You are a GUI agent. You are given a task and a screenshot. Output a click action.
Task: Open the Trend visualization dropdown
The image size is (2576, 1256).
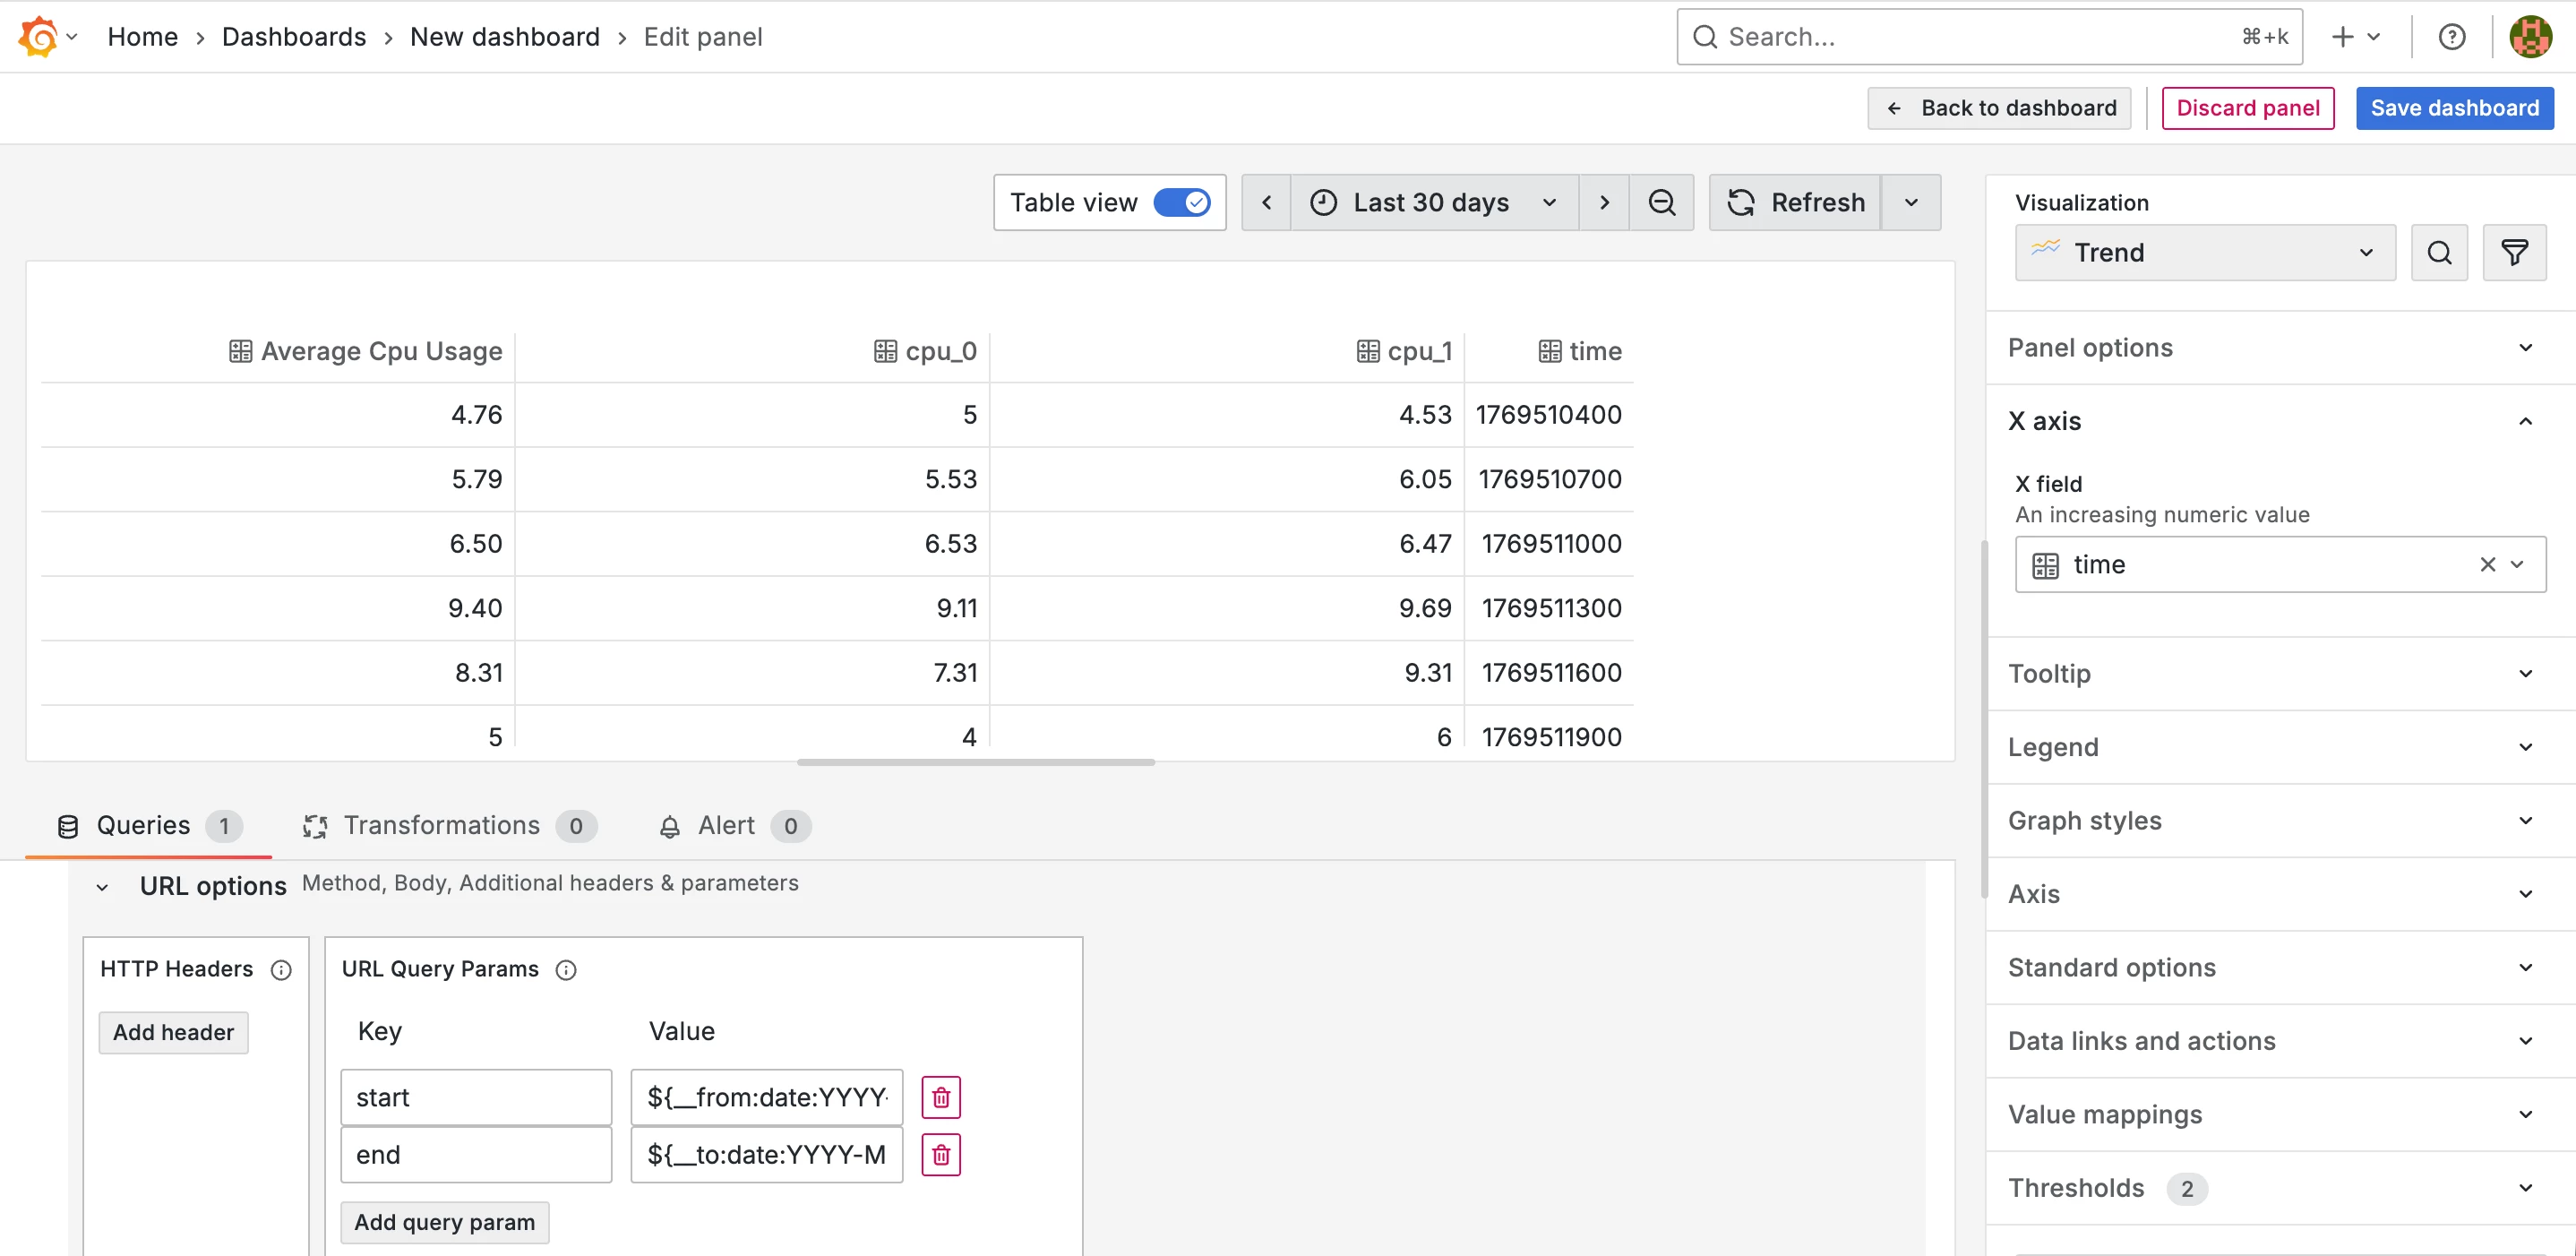(x=2204, y=253)
